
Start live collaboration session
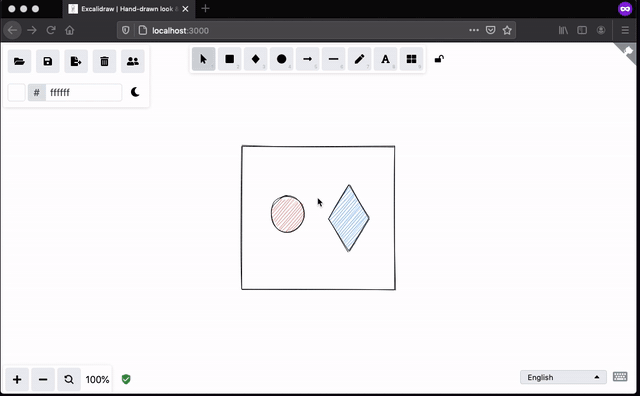[x=133, y=61]
